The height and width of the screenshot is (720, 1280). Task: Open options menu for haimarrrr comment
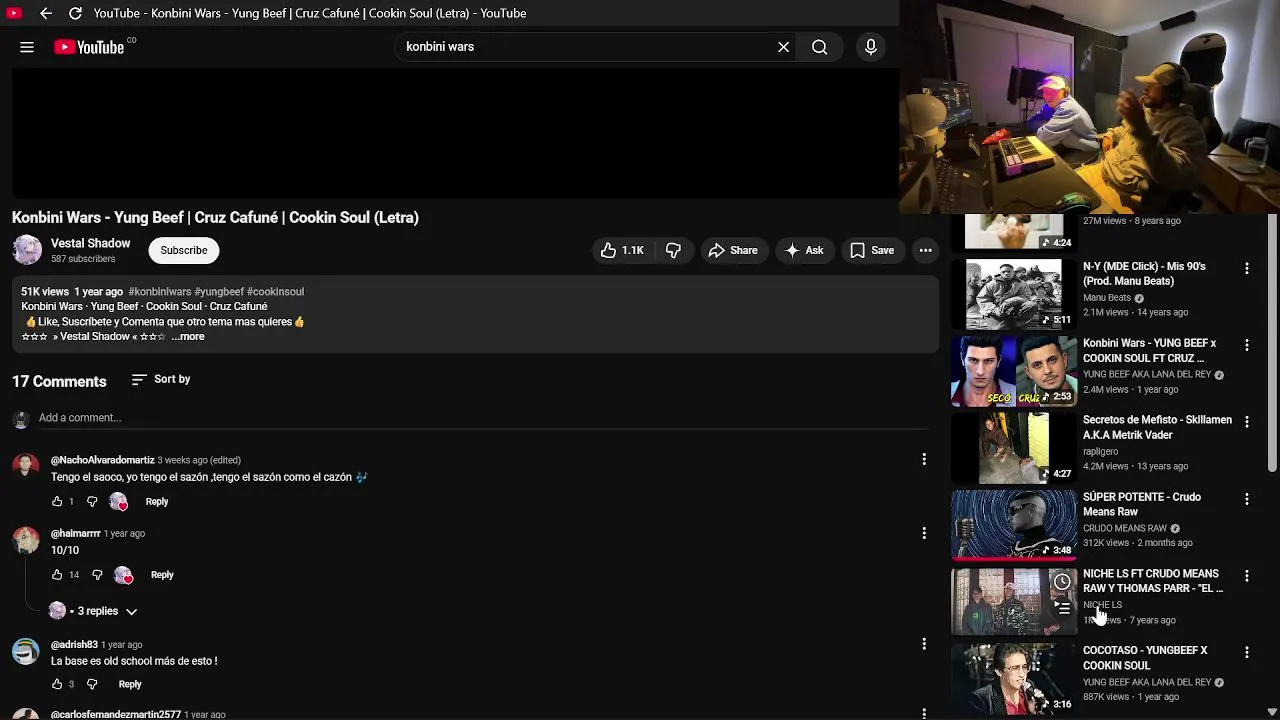click(924, 533)
